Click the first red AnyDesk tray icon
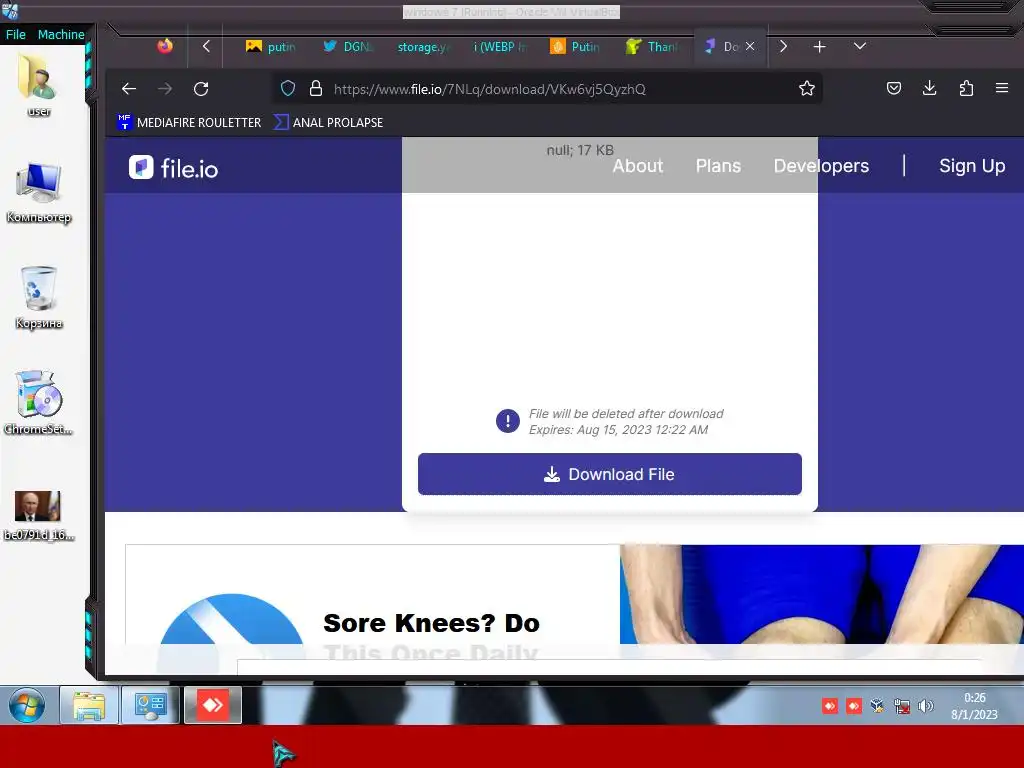Viewport: 1024px width, 768px height. [x=830, y=706]
